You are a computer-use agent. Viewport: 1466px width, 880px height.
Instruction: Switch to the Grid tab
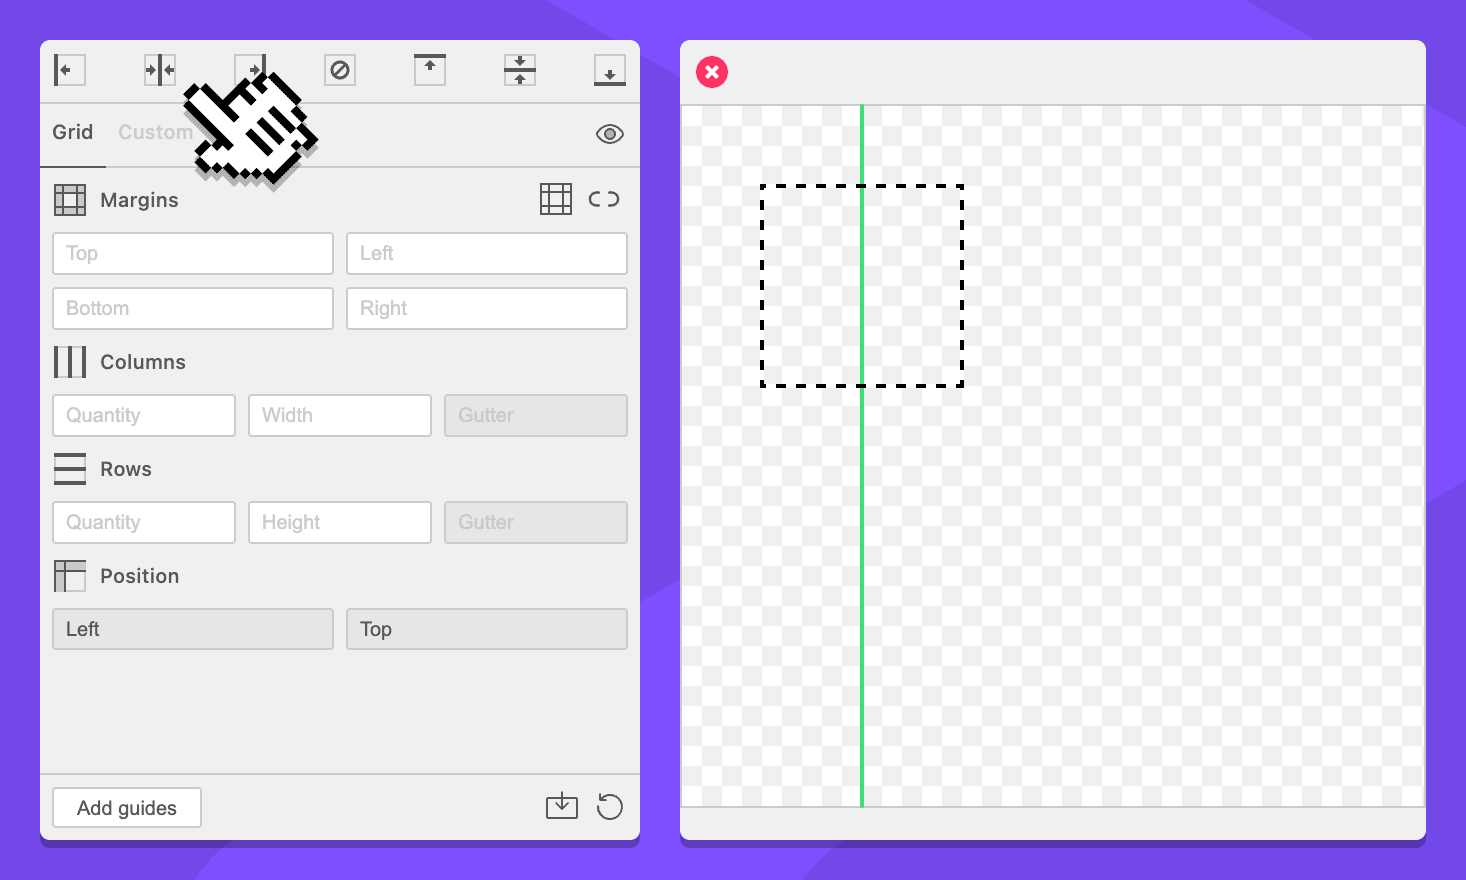73,132
